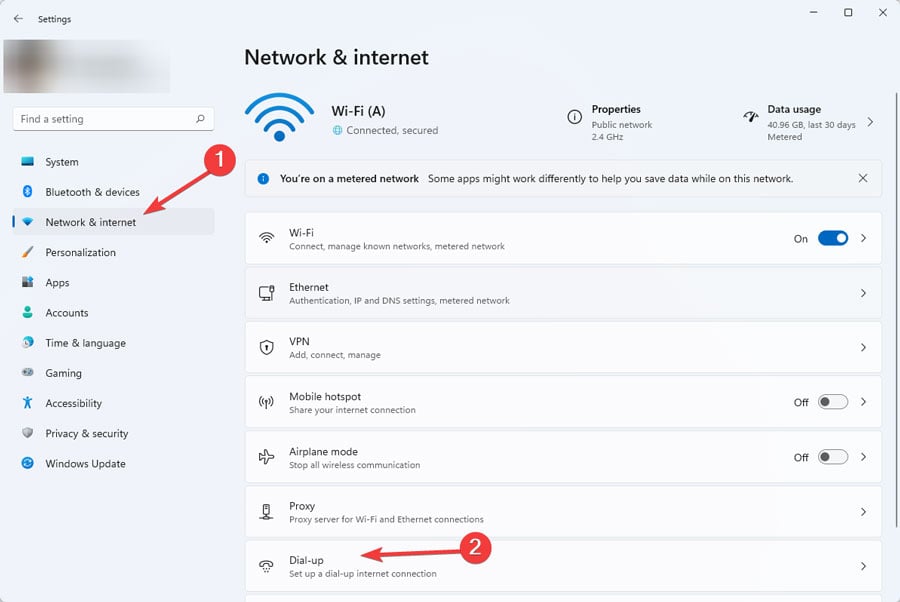Click the Bluetooth & devices icon in sidebar

point(27,192)
